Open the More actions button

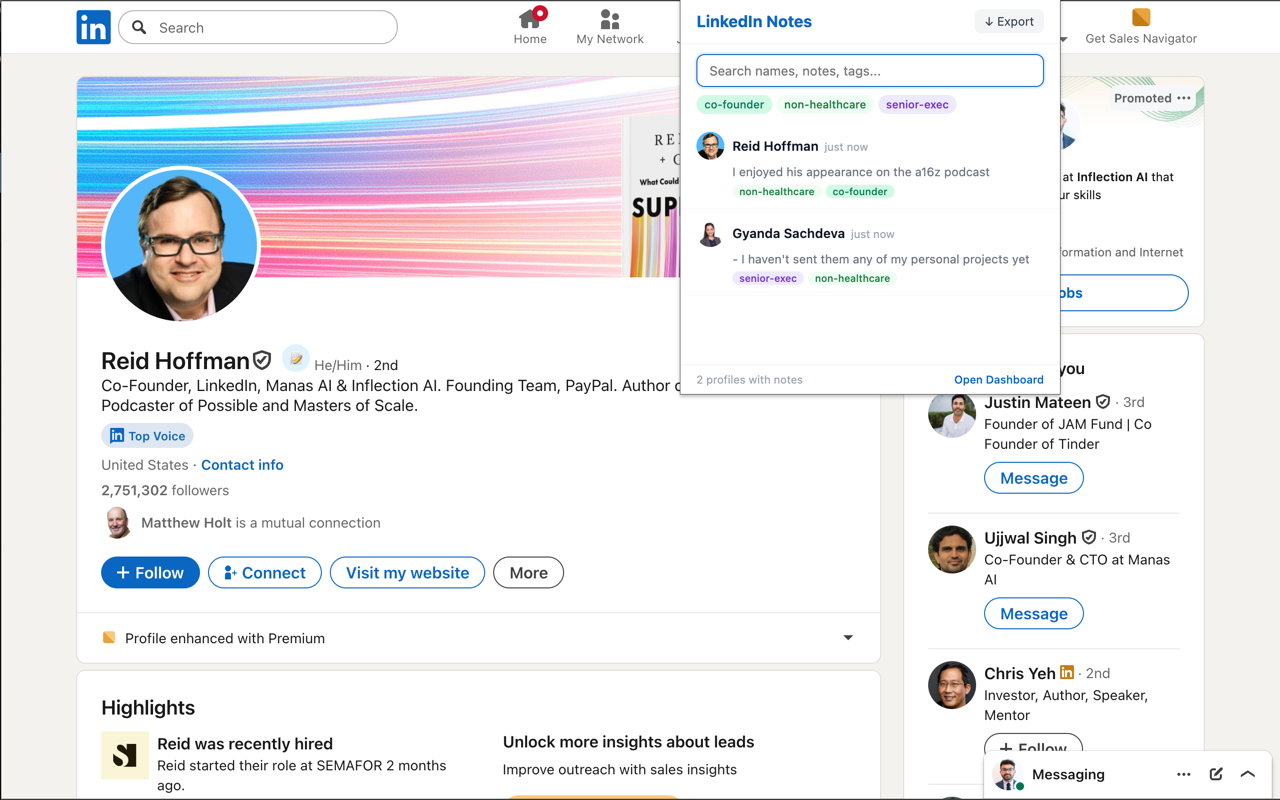(528, 573)
